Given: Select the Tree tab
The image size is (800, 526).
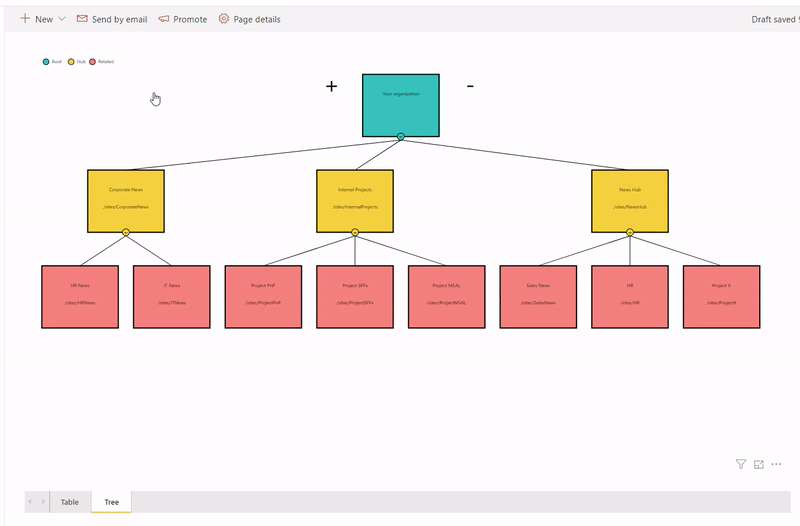Looking at the screenshot, I should click(111, 502).
